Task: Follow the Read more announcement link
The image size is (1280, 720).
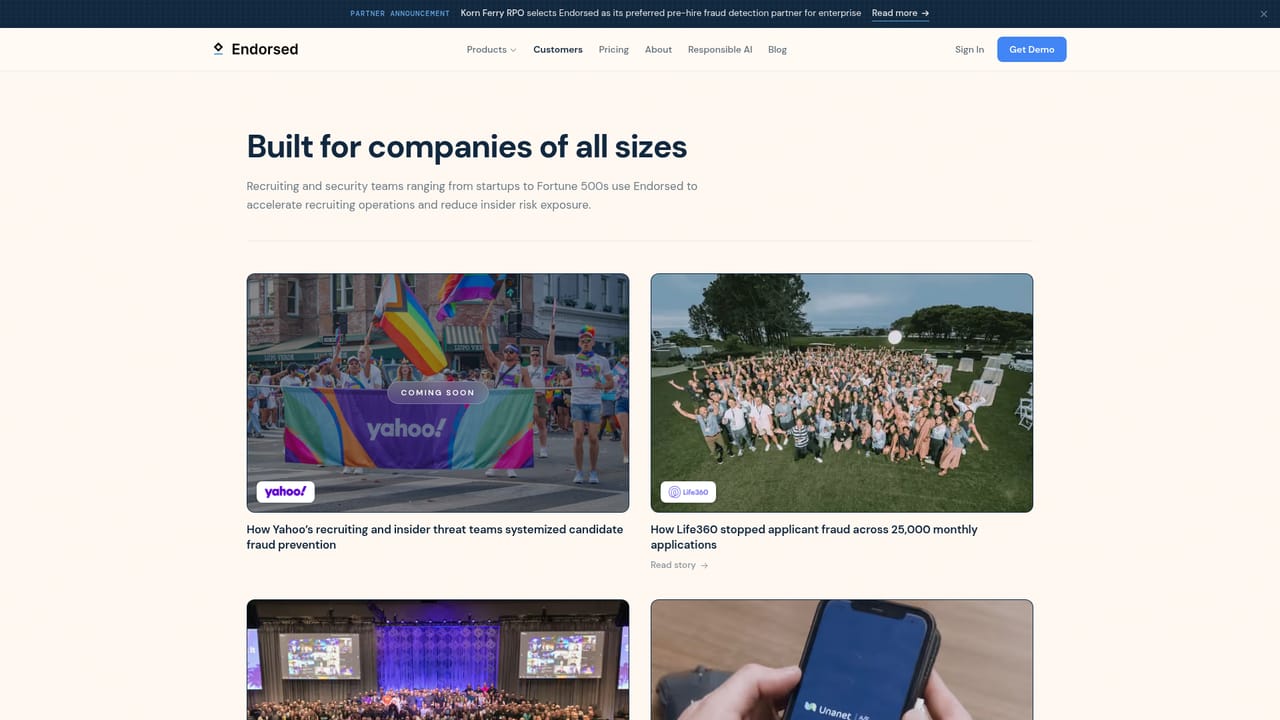Action: [900, 13]
